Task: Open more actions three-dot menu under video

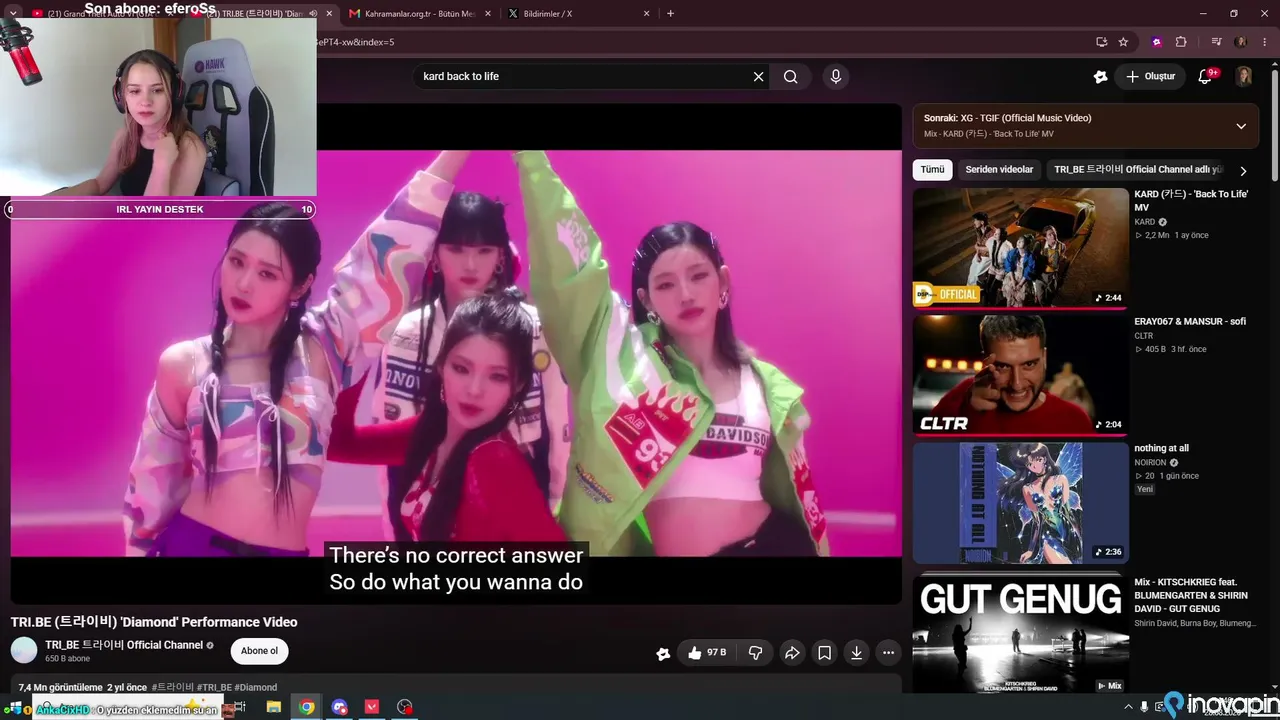Action: [x=888, y=653]
